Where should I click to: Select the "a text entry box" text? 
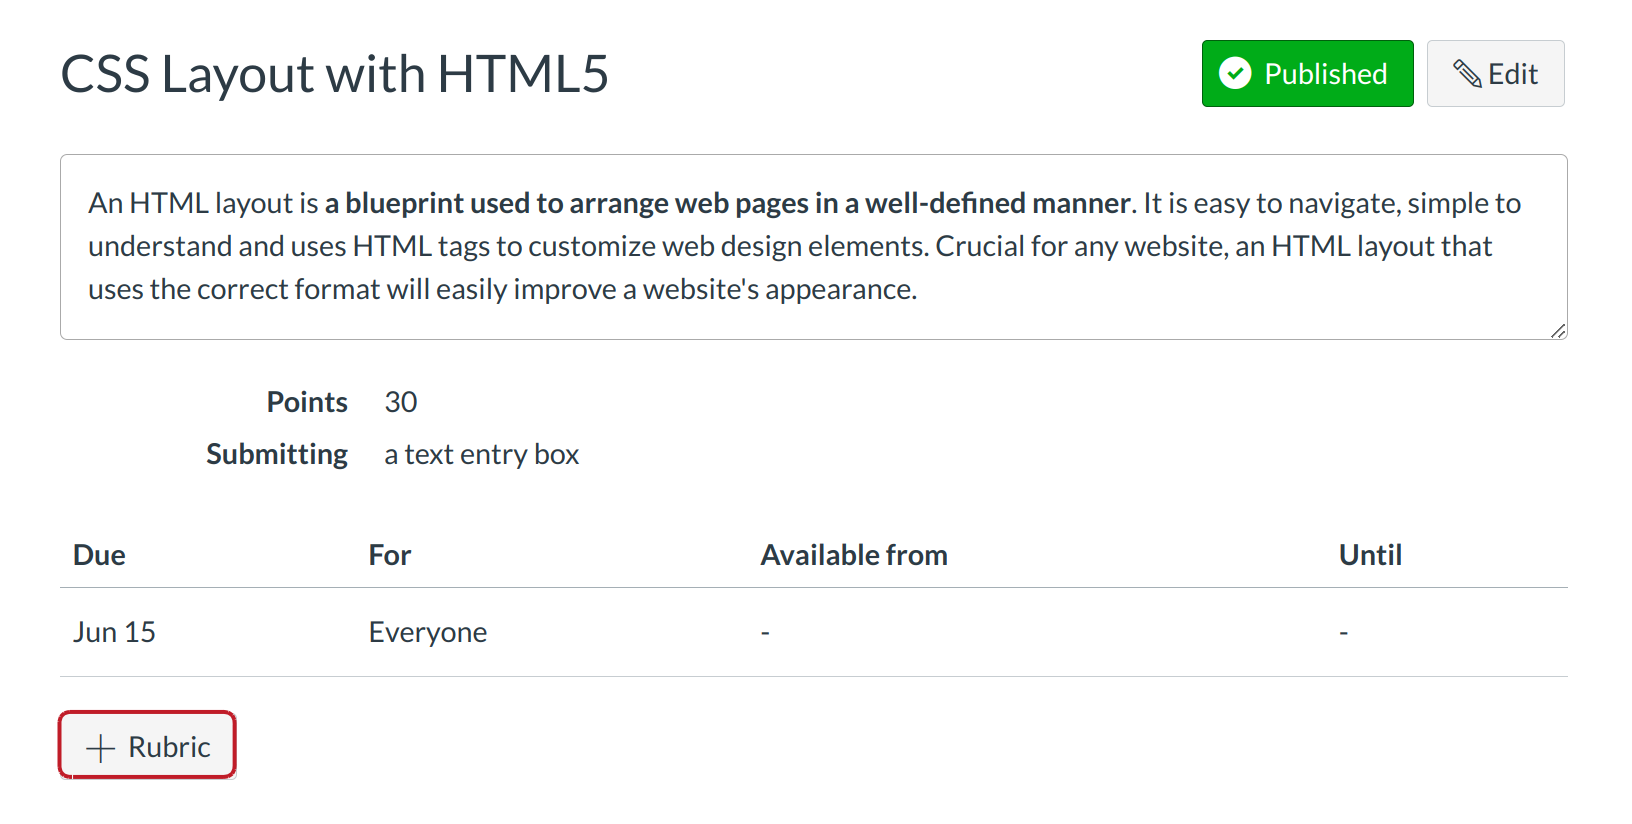click(481, 454)
